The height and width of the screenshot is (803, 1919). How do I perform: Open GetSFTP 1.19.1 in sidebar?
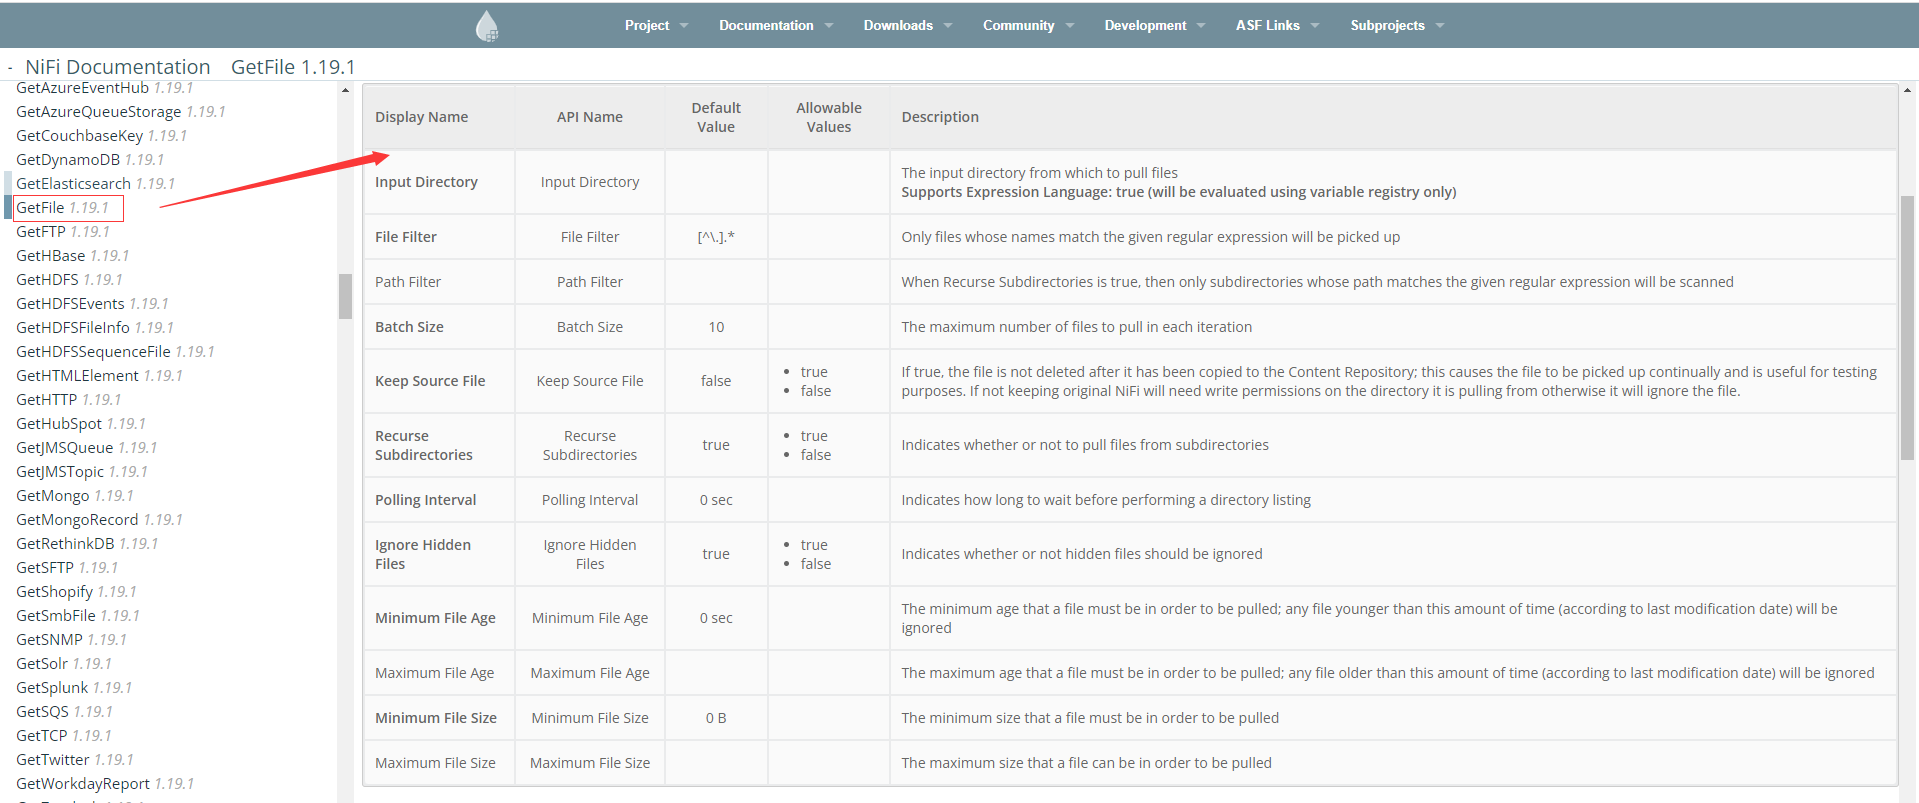pos(67,568)
